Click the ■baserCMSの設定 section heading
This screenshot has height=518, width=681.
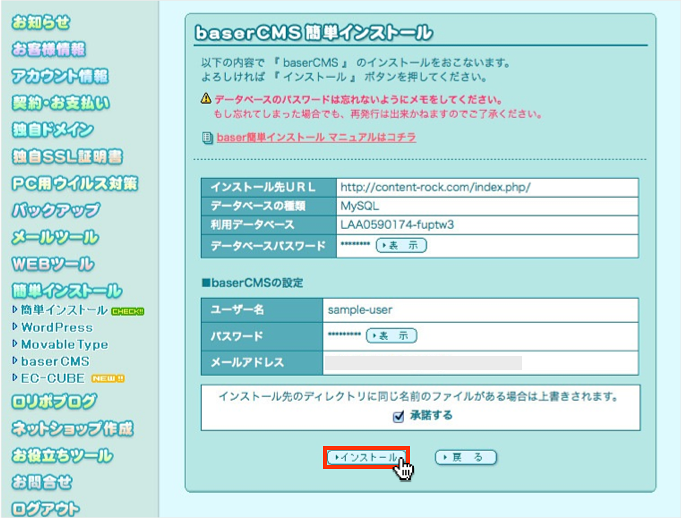point(252,283)
